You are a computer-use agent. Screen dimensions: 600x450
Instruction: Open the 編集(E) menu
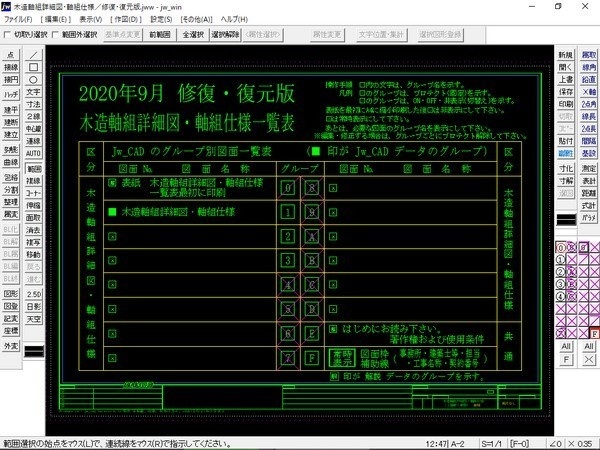(56, 19)
